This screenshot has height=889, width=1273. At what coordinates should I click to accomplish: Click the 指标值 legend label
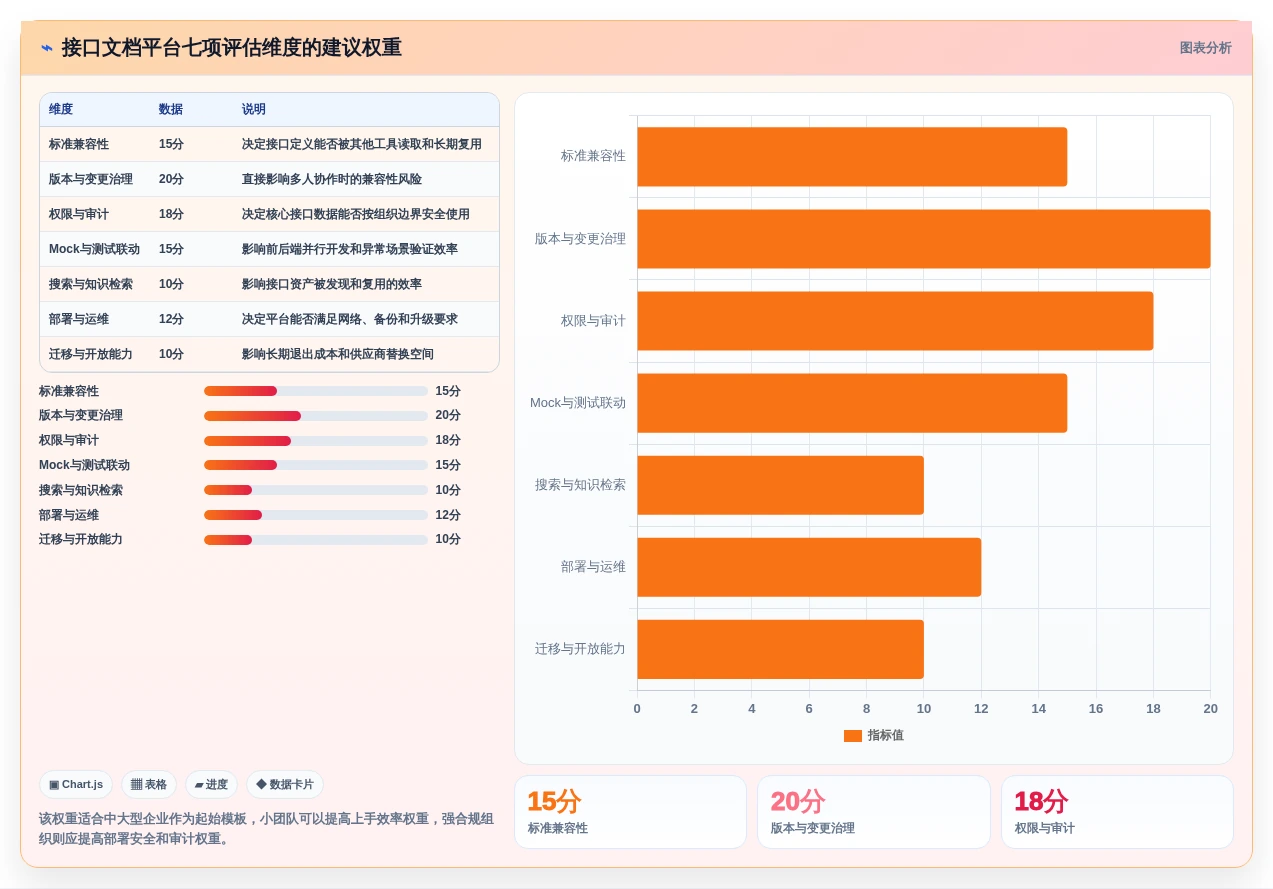pos(886,736)
